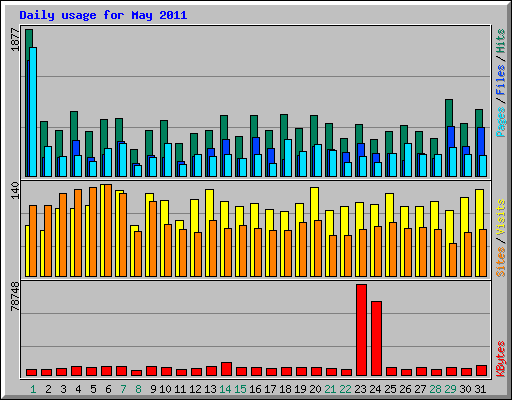This screenshot has width=512, height=400.
Task: Click the blue Files bar for day 29
Action: click(x=451, y=137)
